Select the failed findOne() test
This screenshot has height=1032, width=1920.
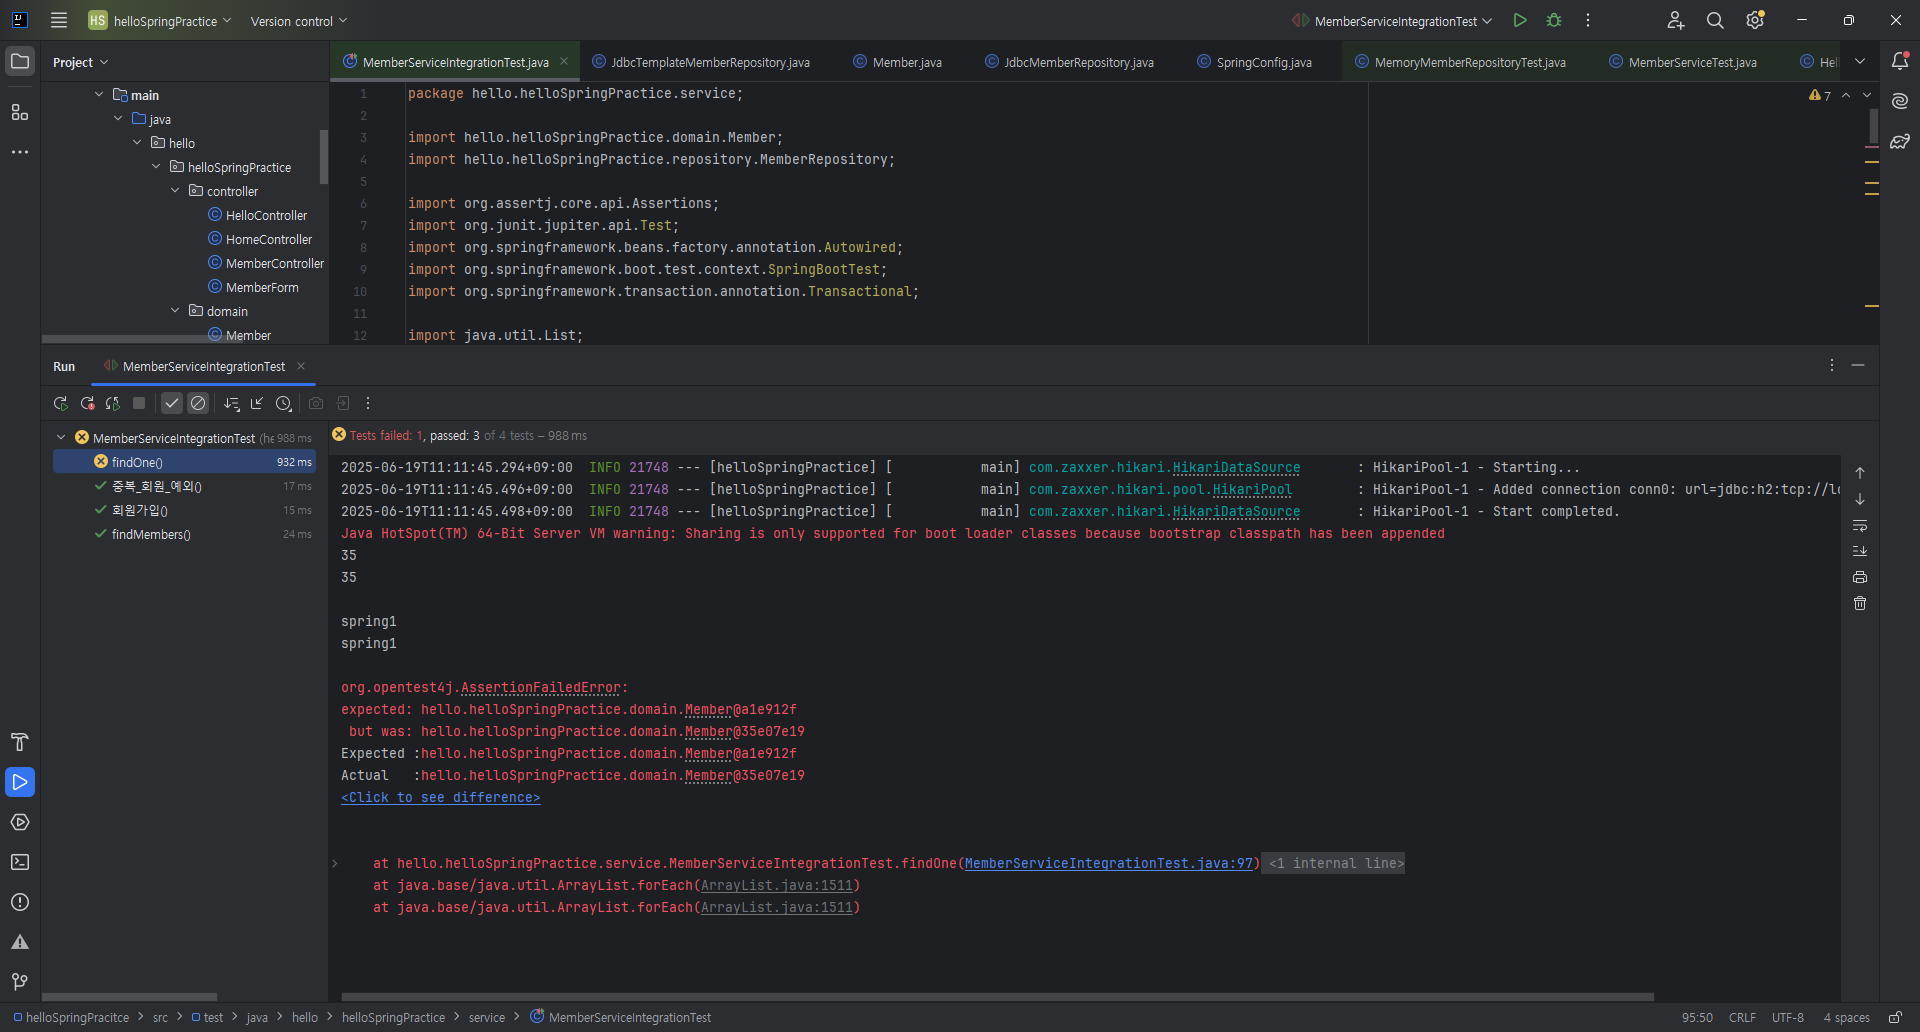[x=184, y=462]
